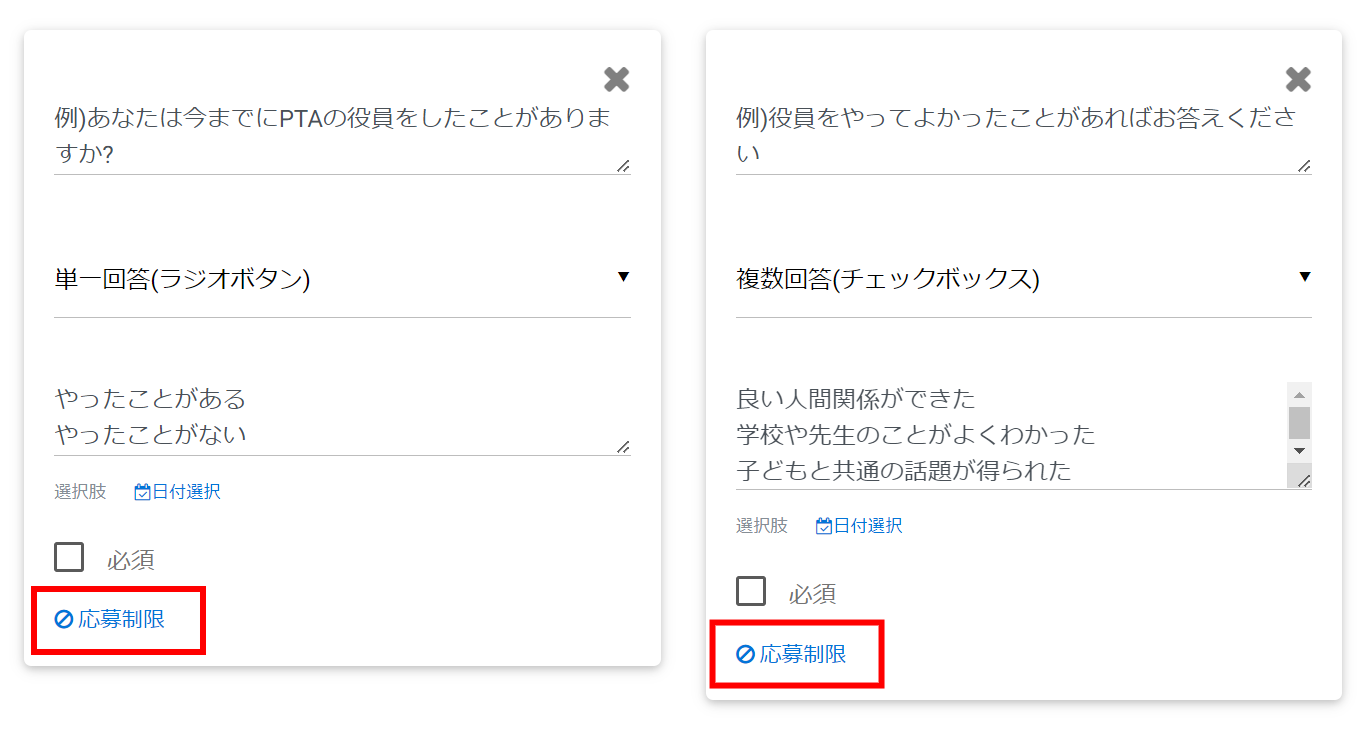Remove the checkbox question card with X
Screen dimensions: 1371x732
[1298, 80]
